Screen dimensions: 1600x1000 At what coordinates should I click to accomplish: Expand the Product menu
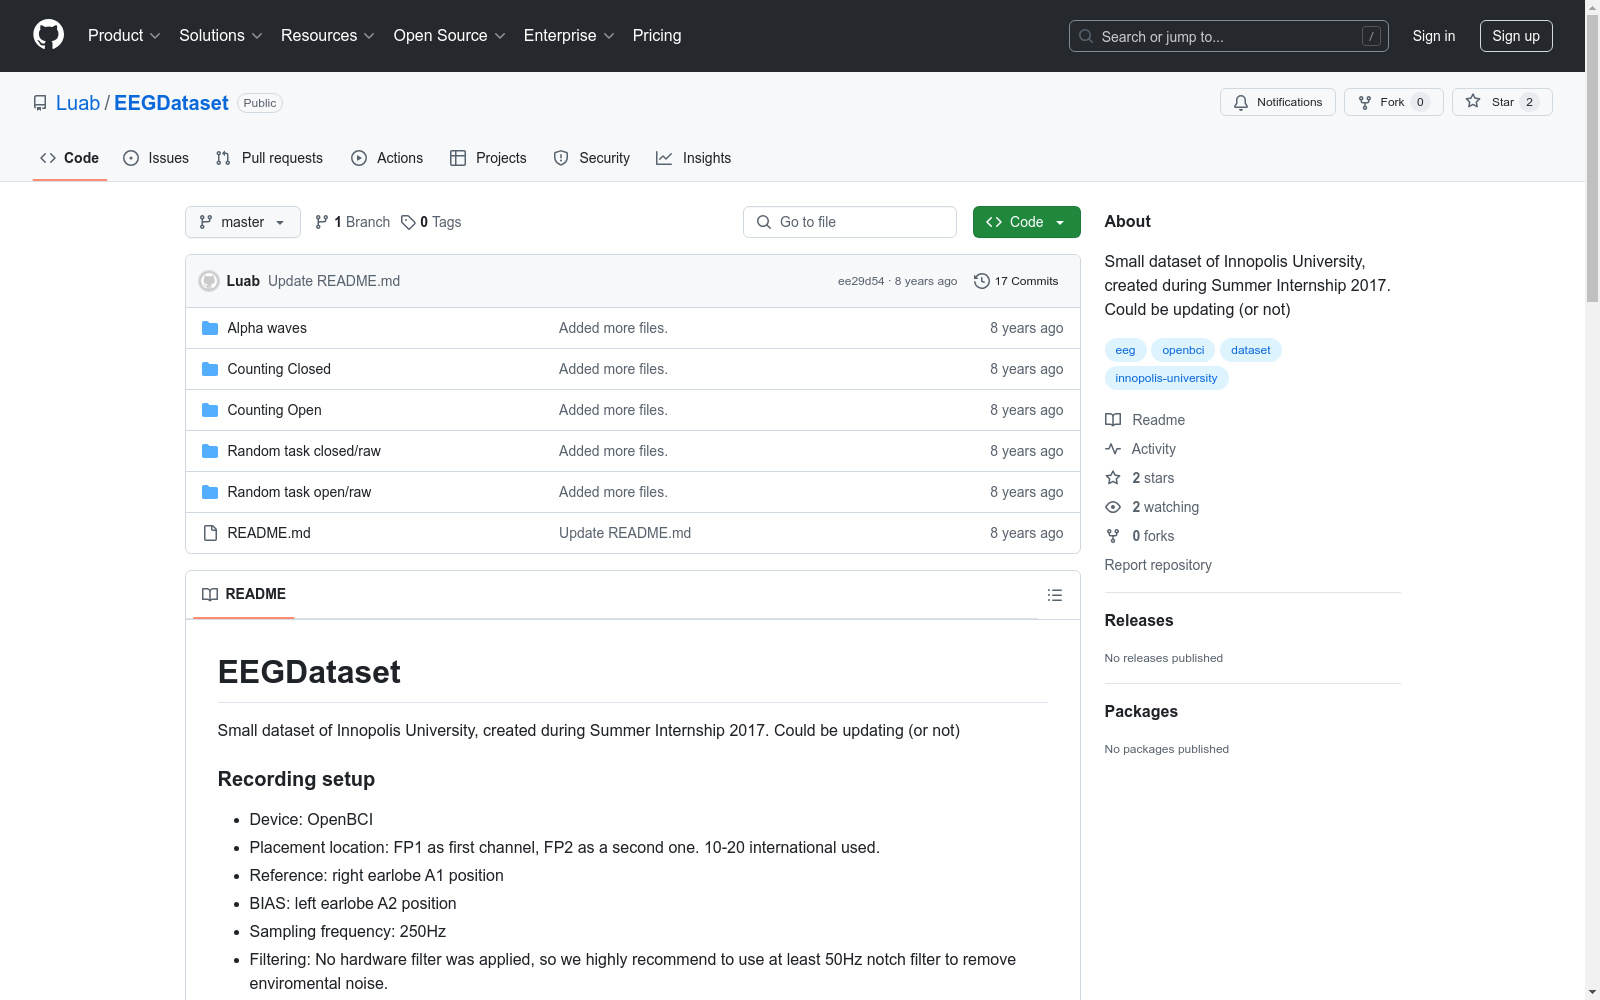click(x=124, y=35)
